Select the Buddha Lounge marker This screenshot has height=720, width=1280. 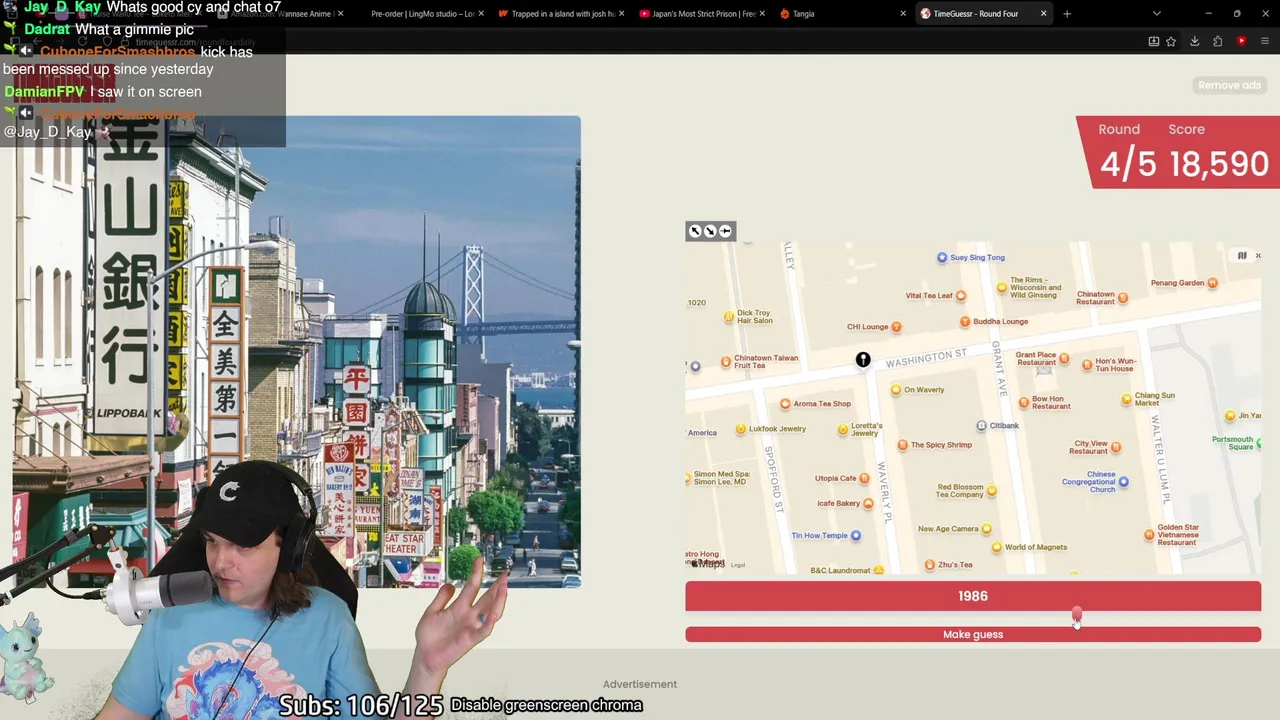pyautogui.click(x=965, y=322)
